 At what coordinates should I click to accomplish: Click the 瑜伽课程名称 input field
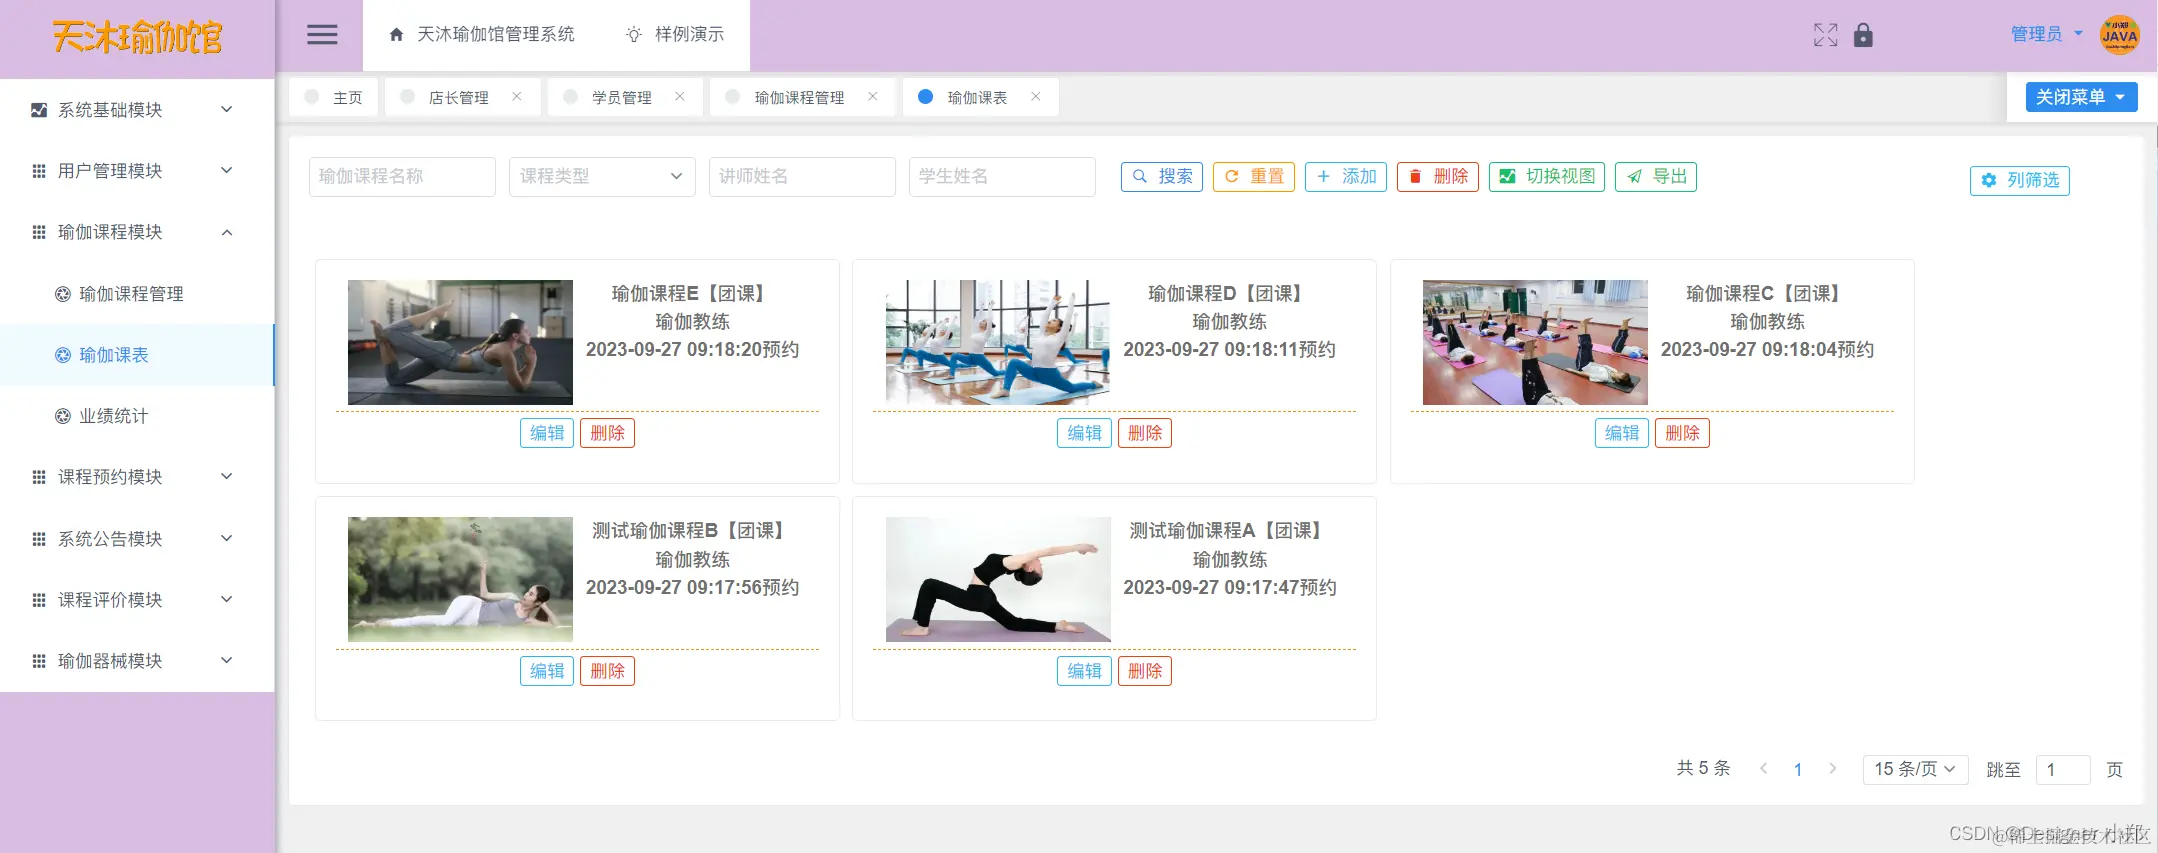coord(402,177)
